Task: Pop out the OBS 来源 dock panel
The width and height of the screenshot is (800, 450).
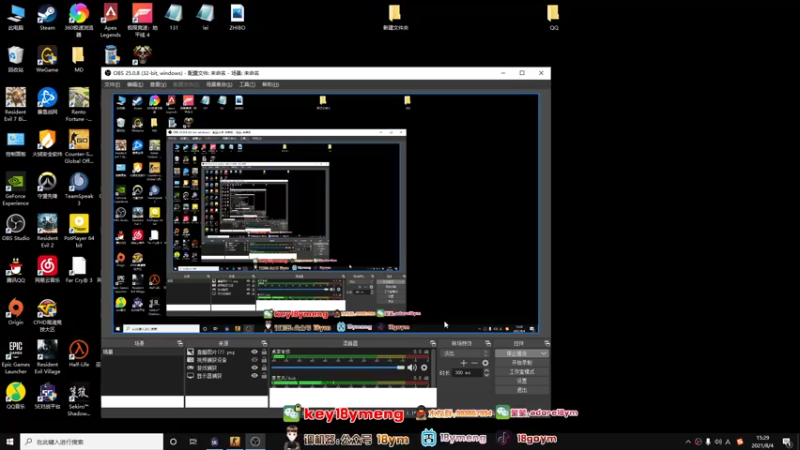Action: click(264, 343)
